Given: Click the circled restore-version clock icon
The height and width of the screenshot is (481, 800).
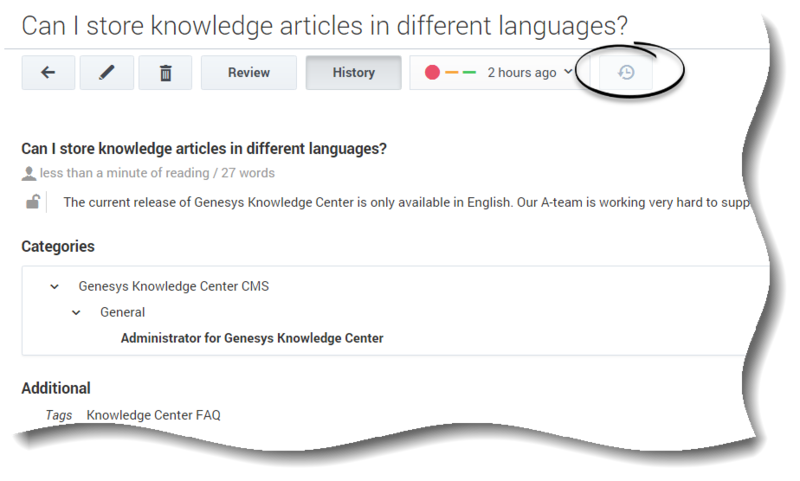Looking at the screenshot, I should pos(626,72).
